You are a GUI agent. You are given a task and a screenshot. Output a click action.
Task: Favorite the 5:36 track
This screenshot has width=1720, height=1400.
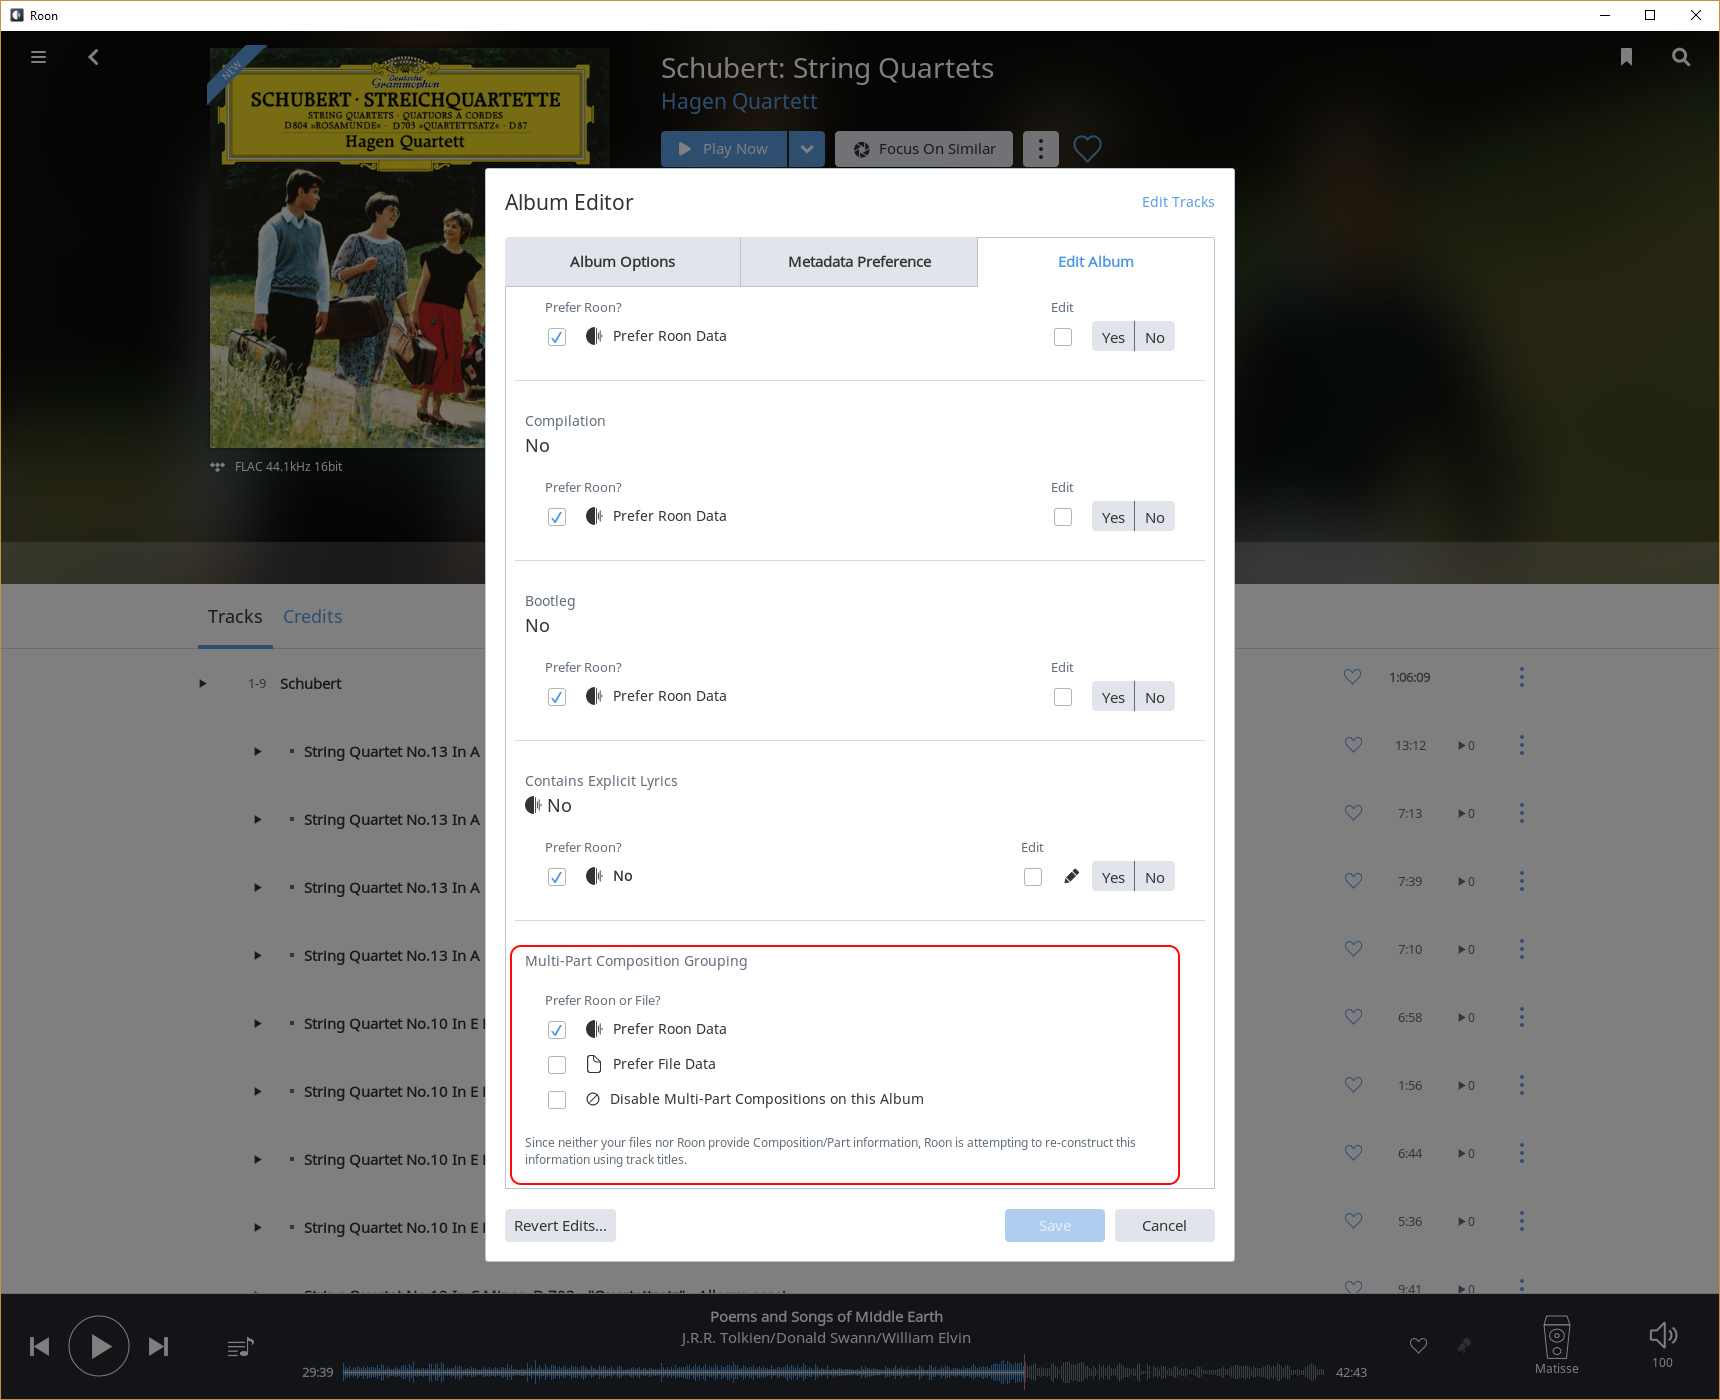click(1353, 1221)
